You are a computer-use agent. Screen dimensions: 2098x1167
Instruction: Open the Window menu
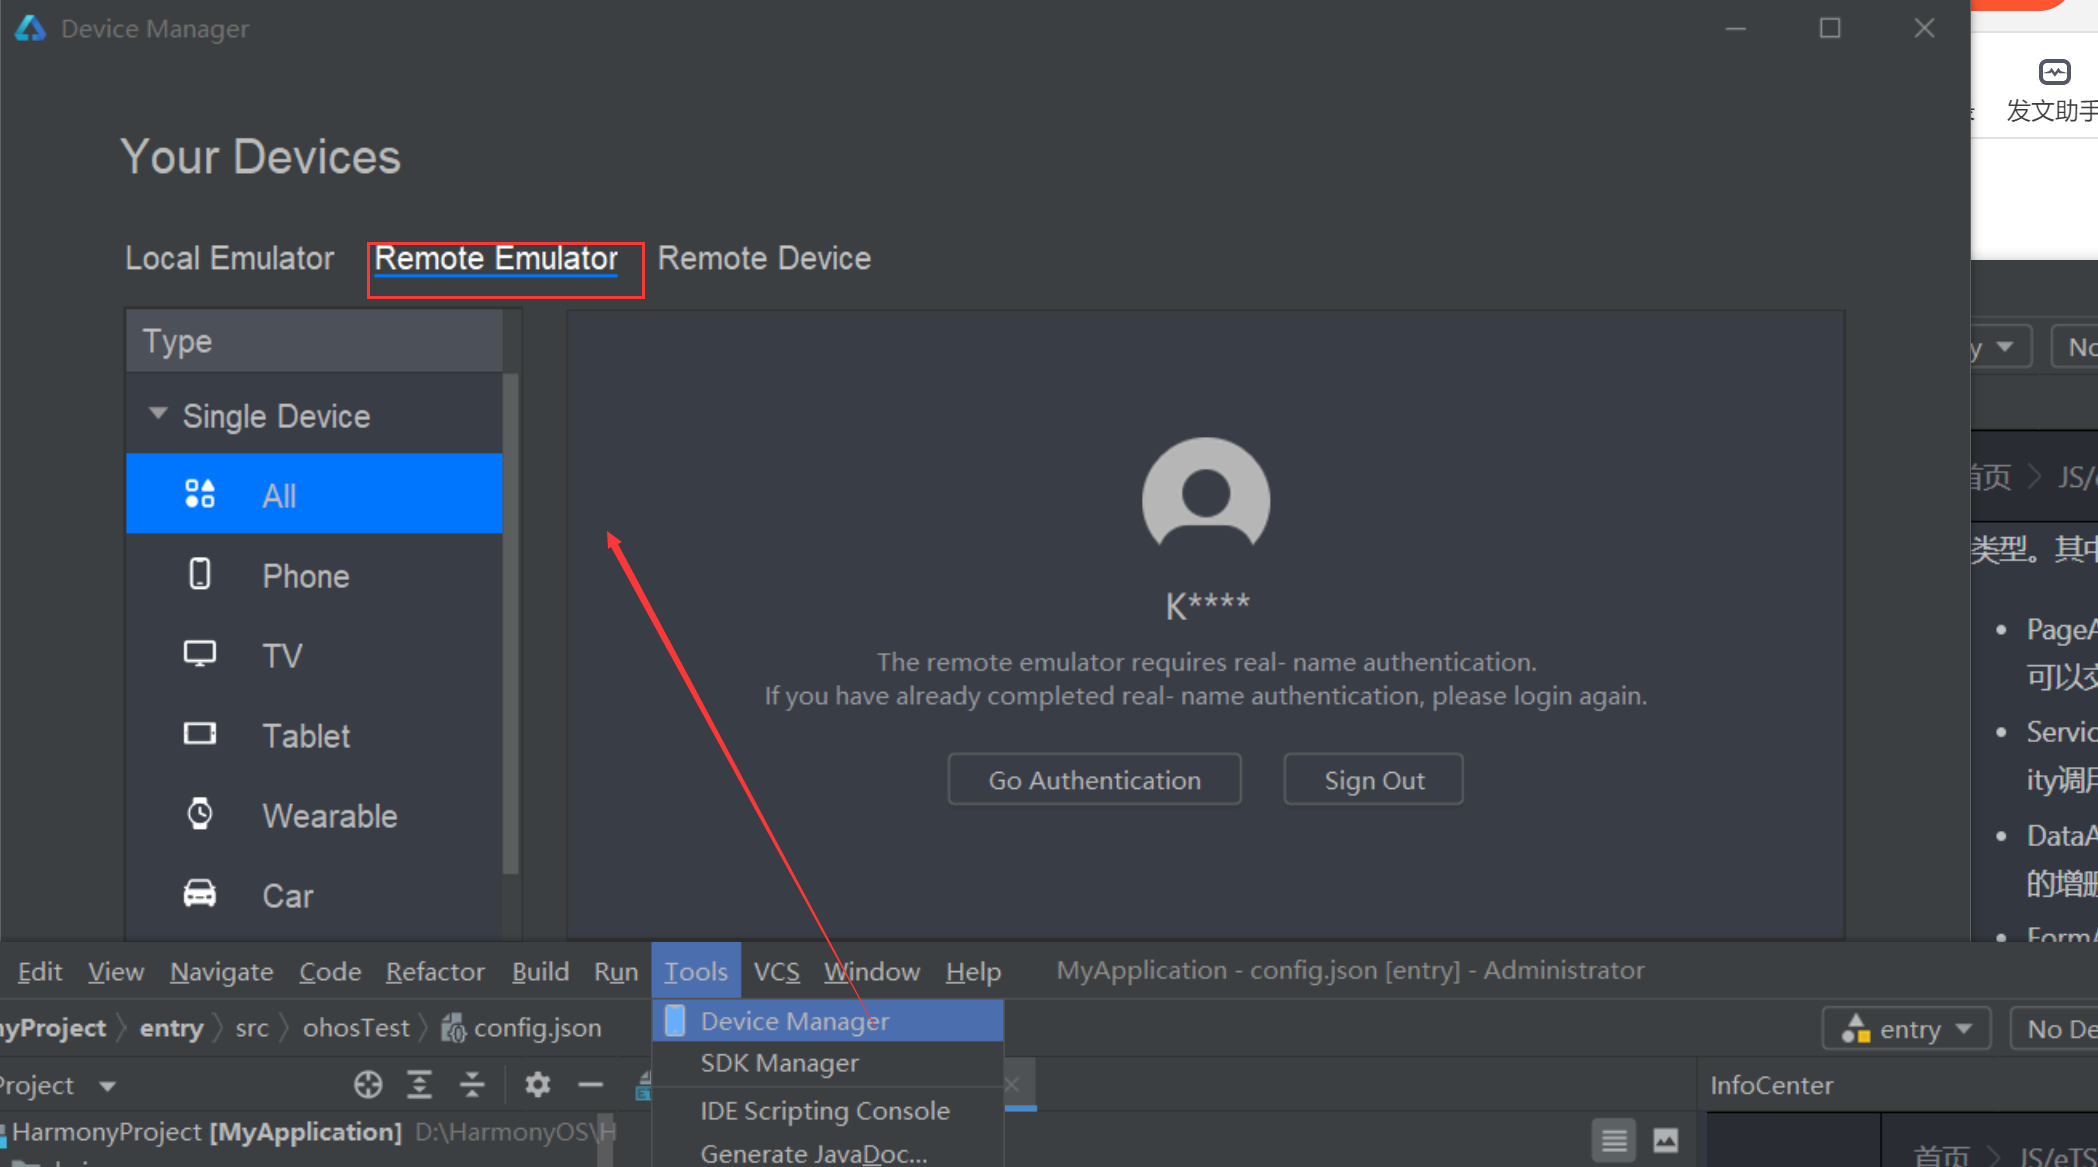pos(872,971)
